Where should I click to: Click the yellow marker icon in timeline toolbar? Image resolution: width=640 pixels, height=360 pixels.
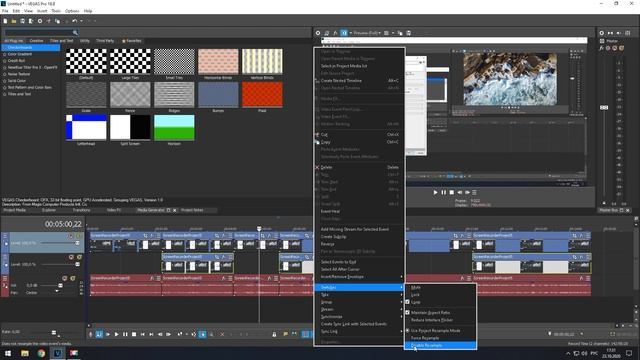[x=285, y=334]
